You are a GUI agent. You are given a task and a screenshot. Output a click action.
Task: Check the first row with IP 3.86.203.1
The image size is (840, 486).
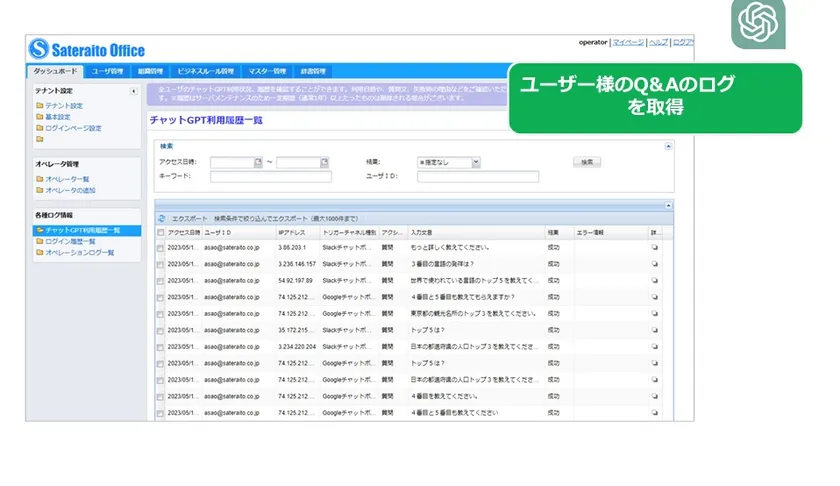tap(160, 246)
